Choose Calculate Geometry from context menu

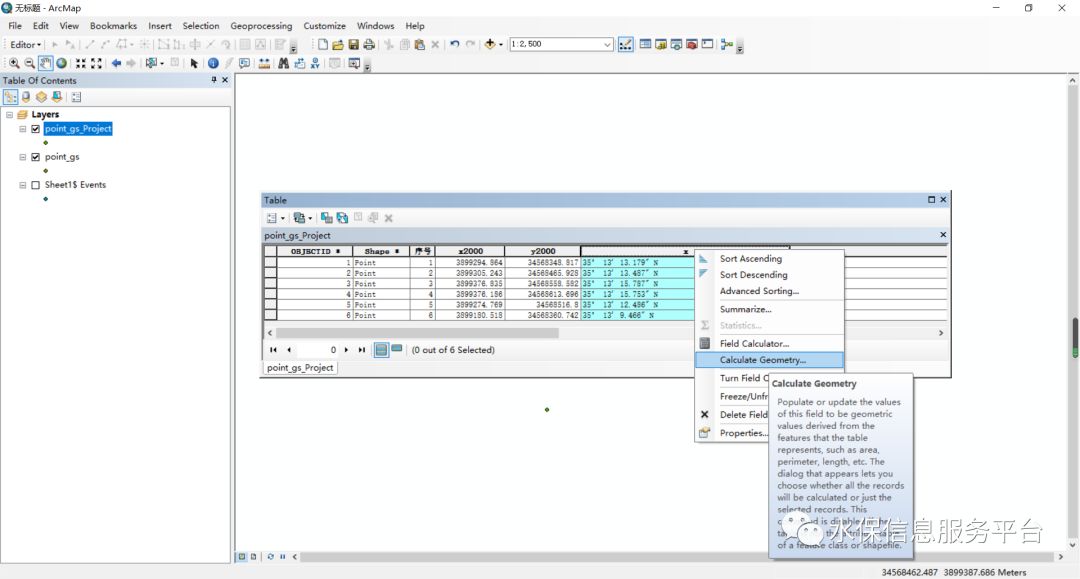coord(769,360)
